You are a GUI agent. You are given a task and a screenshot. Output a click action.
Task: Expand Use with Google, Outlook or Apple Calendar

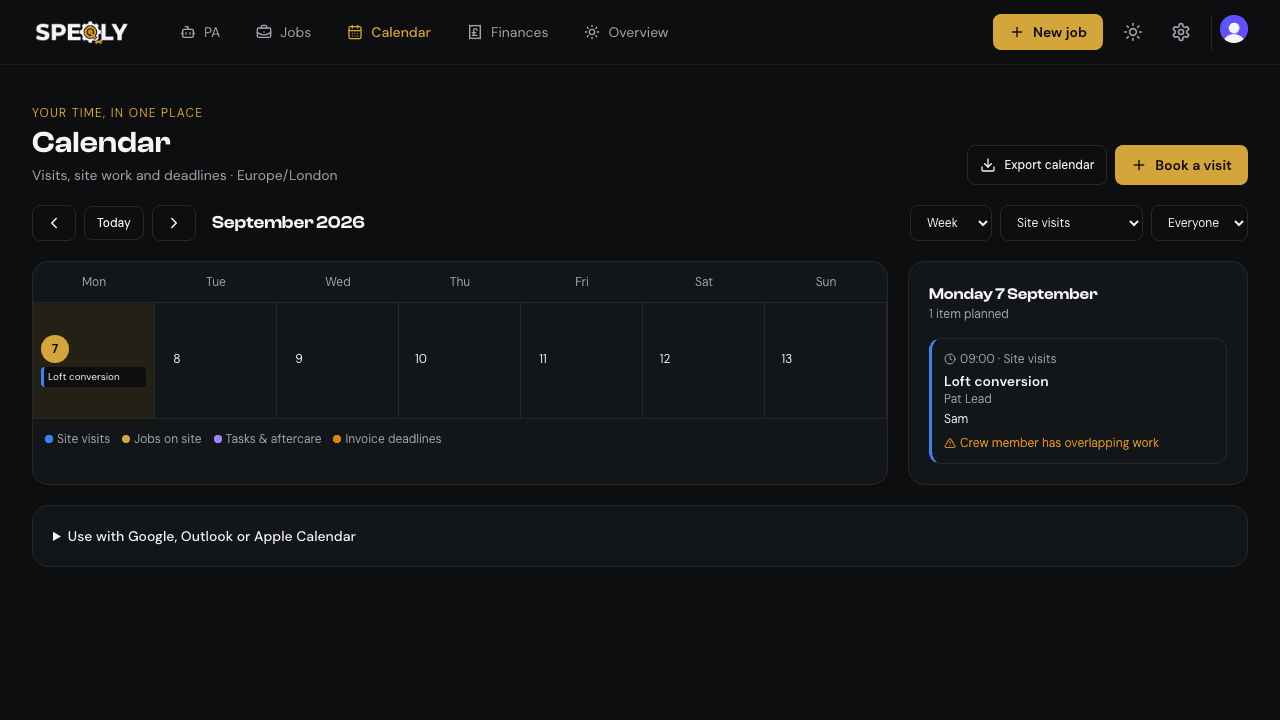(640, 536)
